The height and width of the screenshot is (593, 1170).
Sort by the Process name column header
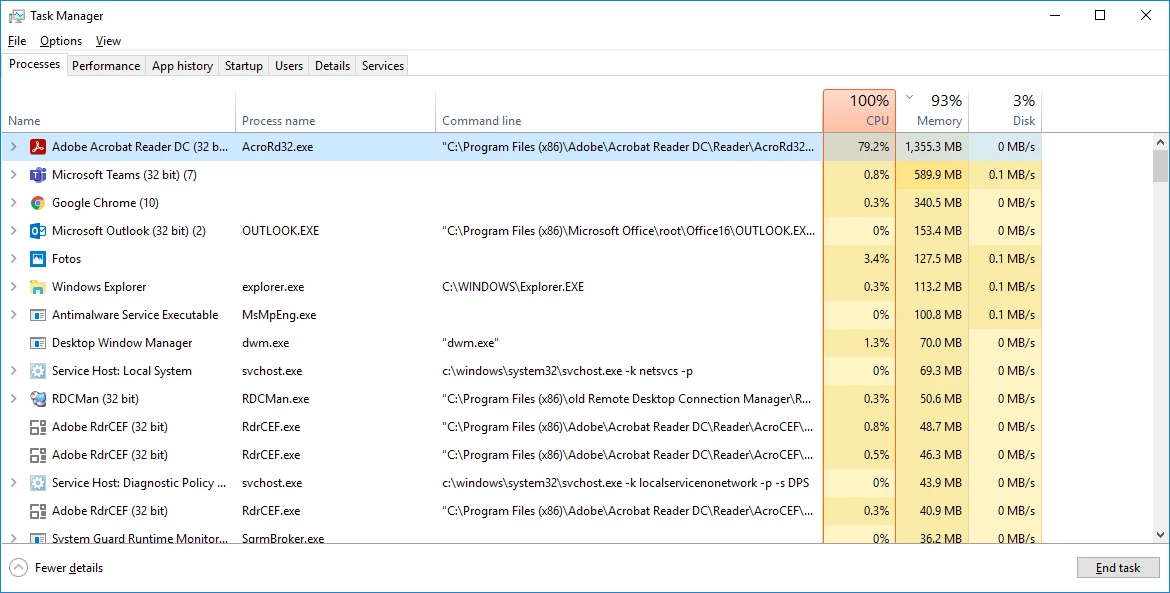[336, 110]
